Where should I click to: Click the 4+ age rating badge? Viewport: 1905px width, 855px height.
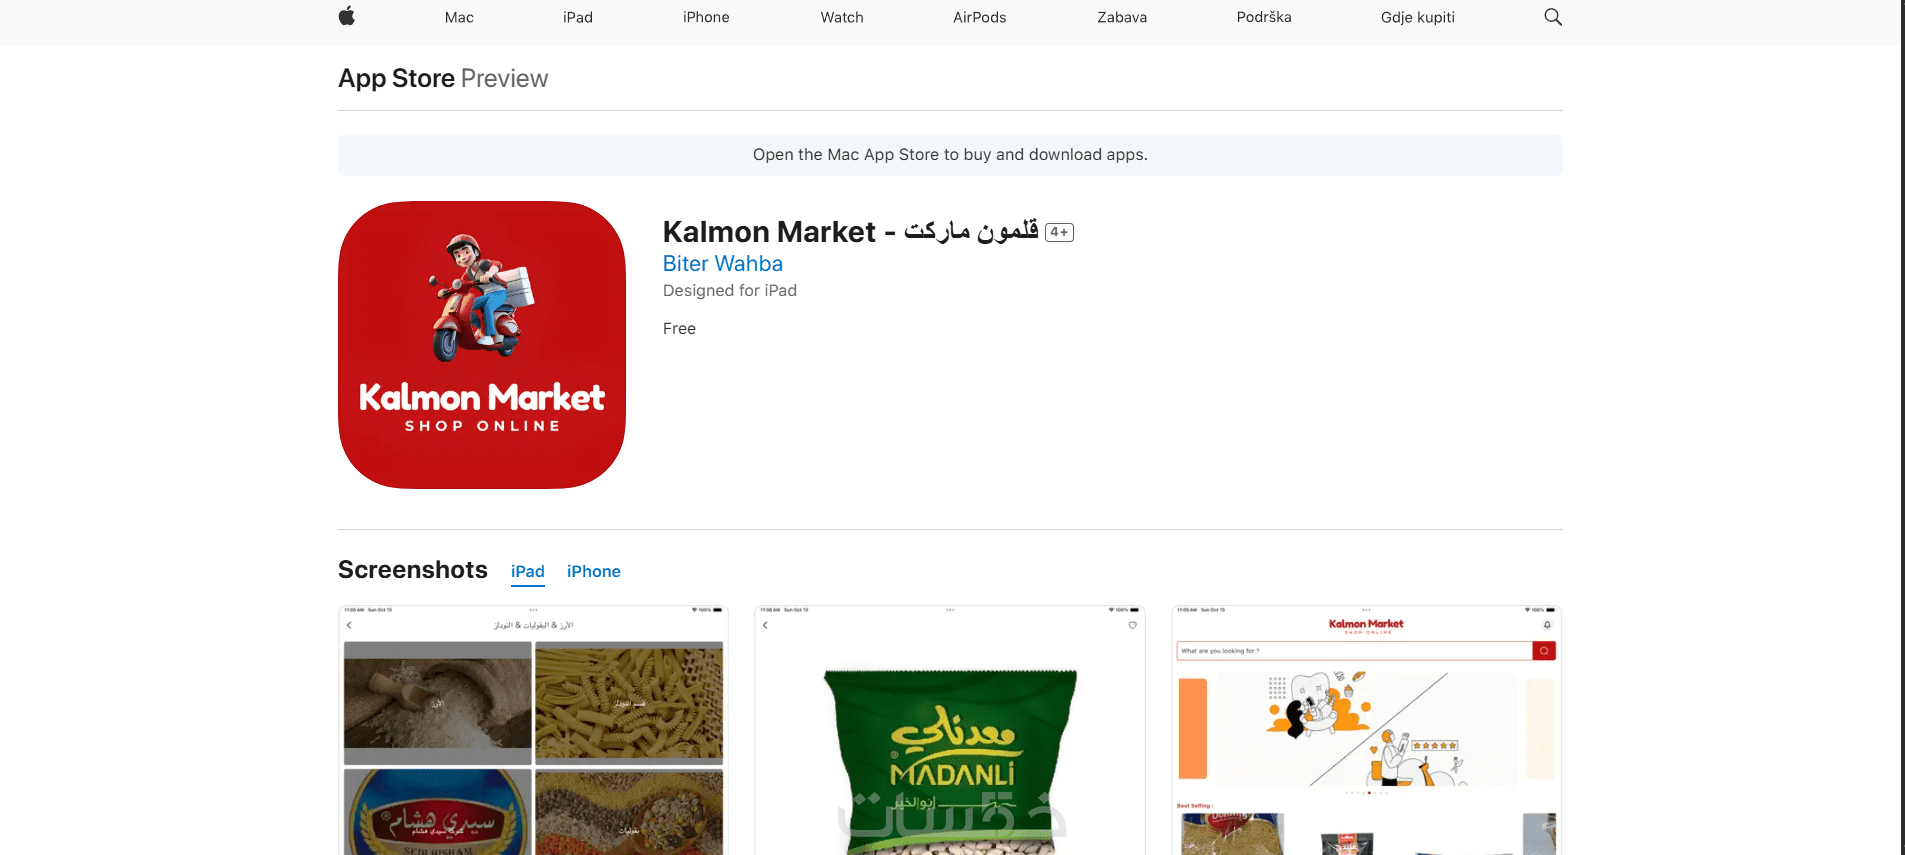point(1059,232)
